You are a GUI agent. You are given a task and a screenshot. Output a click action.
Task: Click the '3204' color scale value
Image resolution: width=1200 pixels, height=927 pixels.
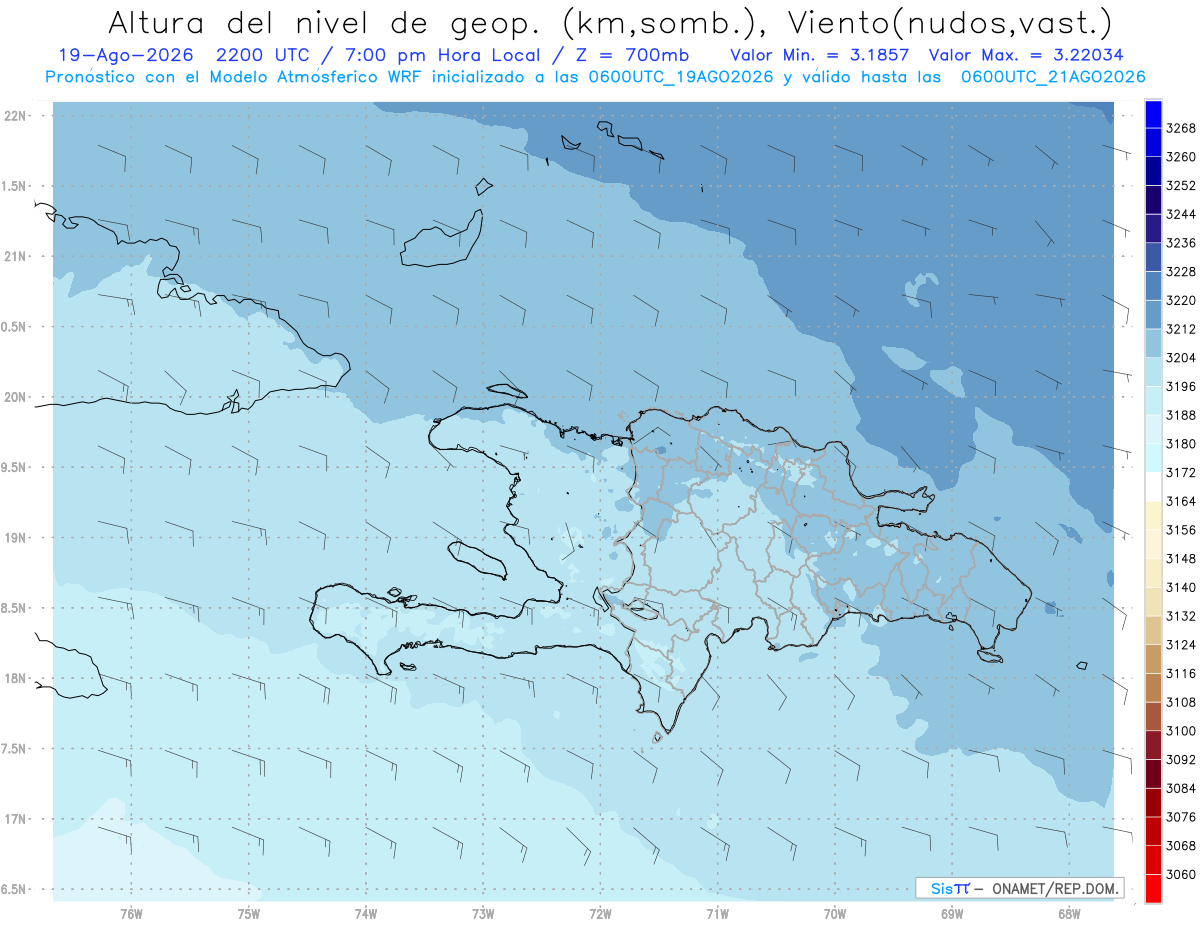coord(1180,358)
